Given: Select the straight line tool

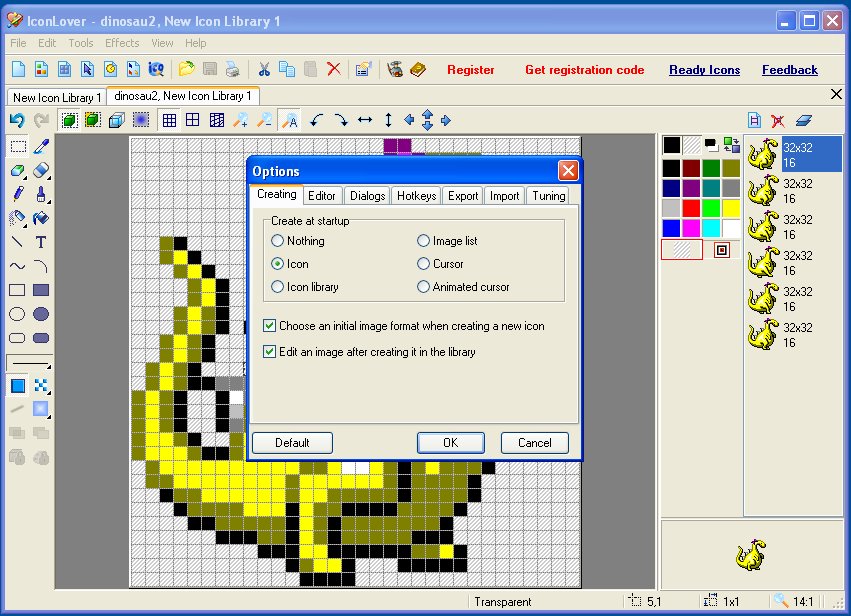Looking at the screenshot, I should point(18,242).
